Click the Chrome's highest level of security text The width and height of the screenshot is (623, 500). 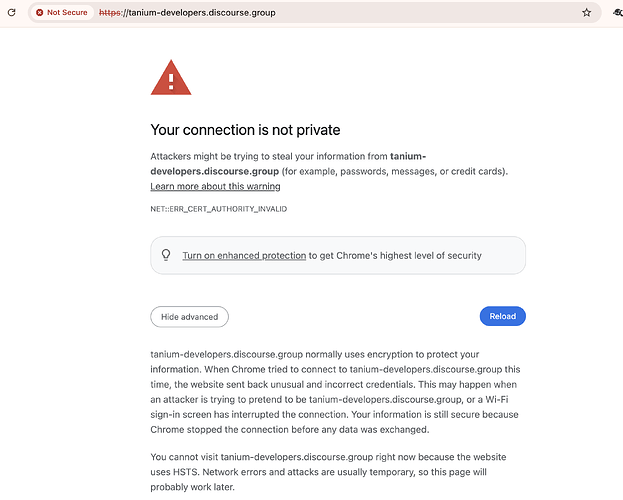coord(409,256)
